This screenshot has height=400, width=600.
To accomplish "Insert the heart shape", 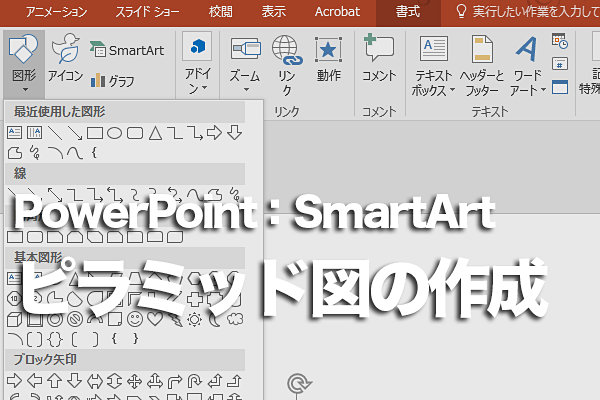I will [x=155, y=318].
